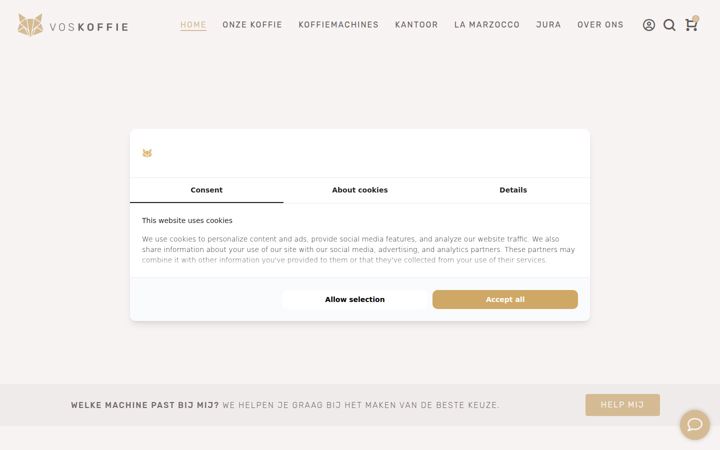
Task: Open the OVER ONS menu item
Action: pyautogui.click(x=600, y=25)
